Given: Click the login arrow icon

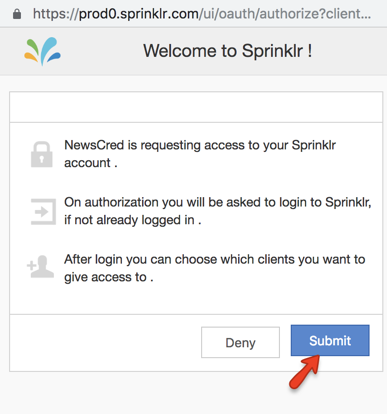Looking at the screenshot, I should click(43, 212).
